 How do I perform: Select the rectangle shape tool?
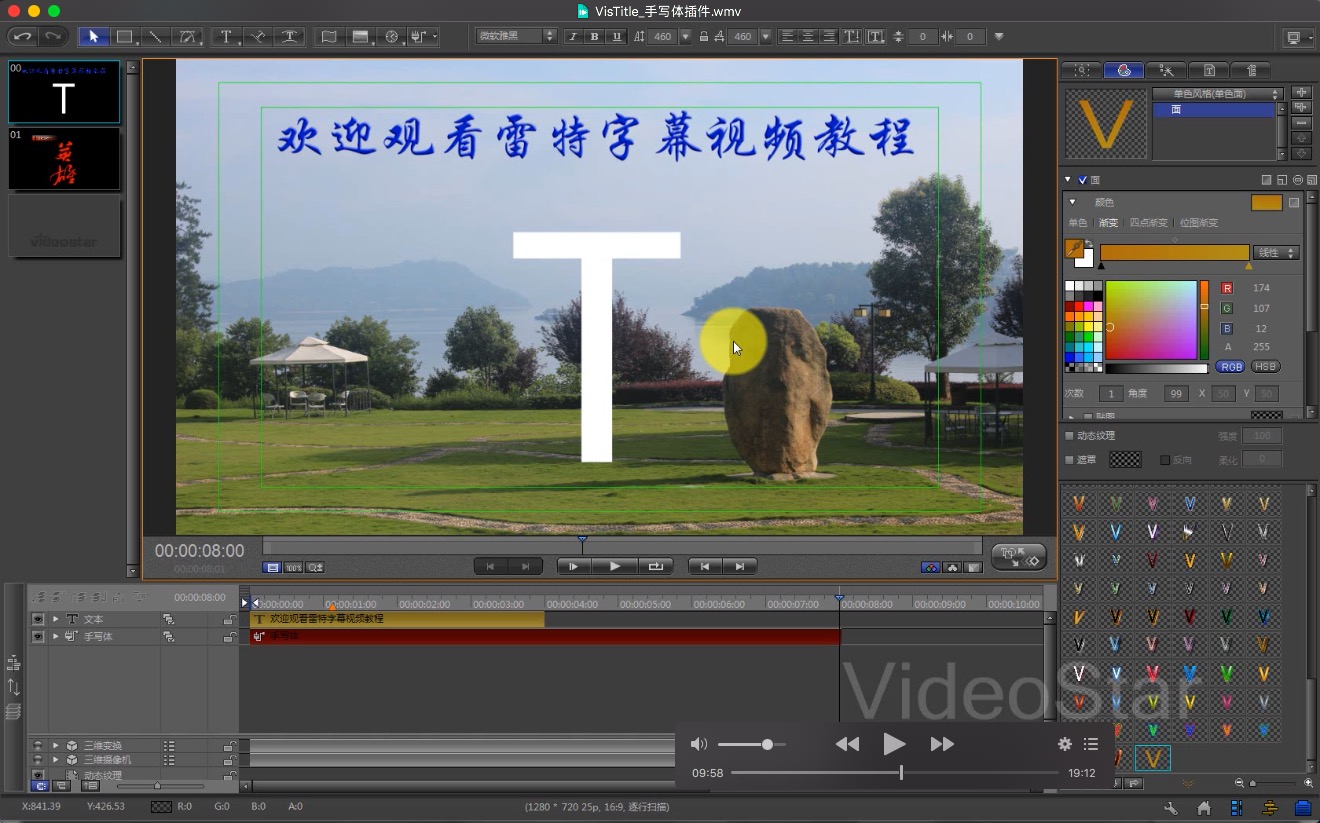[124, 37]
